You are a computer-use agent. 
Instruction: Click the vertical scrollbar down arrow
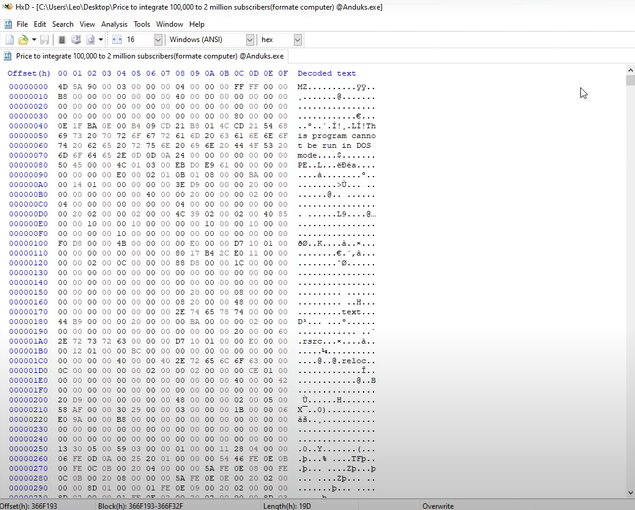coord(630,493)
